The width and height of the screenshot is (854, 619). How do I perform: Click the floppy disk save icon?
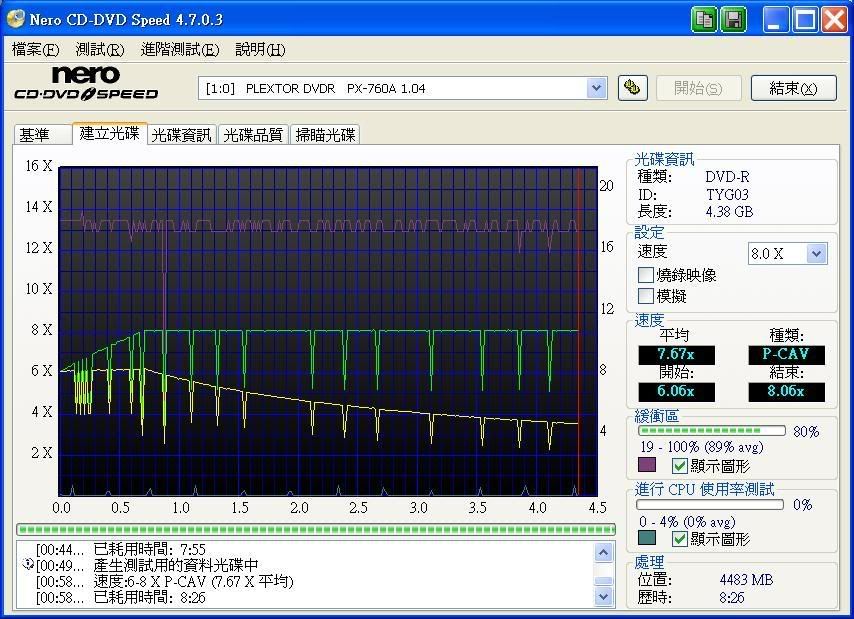(733, 19)
